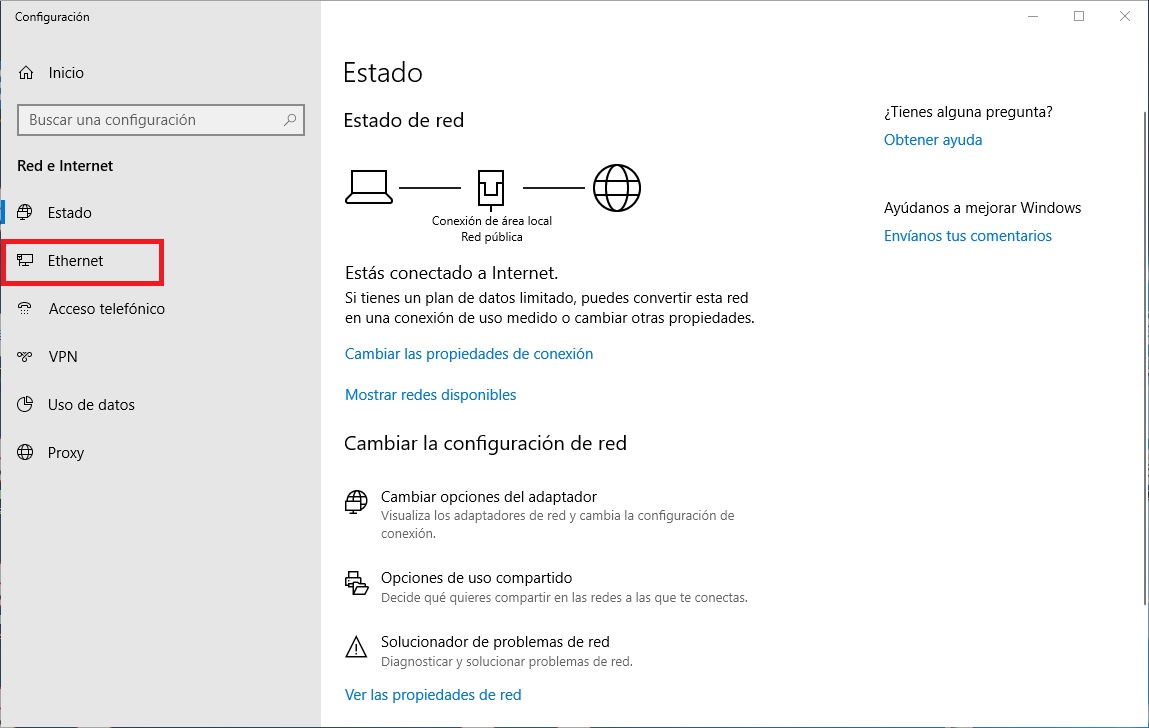Click the Internet globe icon in diagram
The image size is (1149, 728).
click(616, 188)
